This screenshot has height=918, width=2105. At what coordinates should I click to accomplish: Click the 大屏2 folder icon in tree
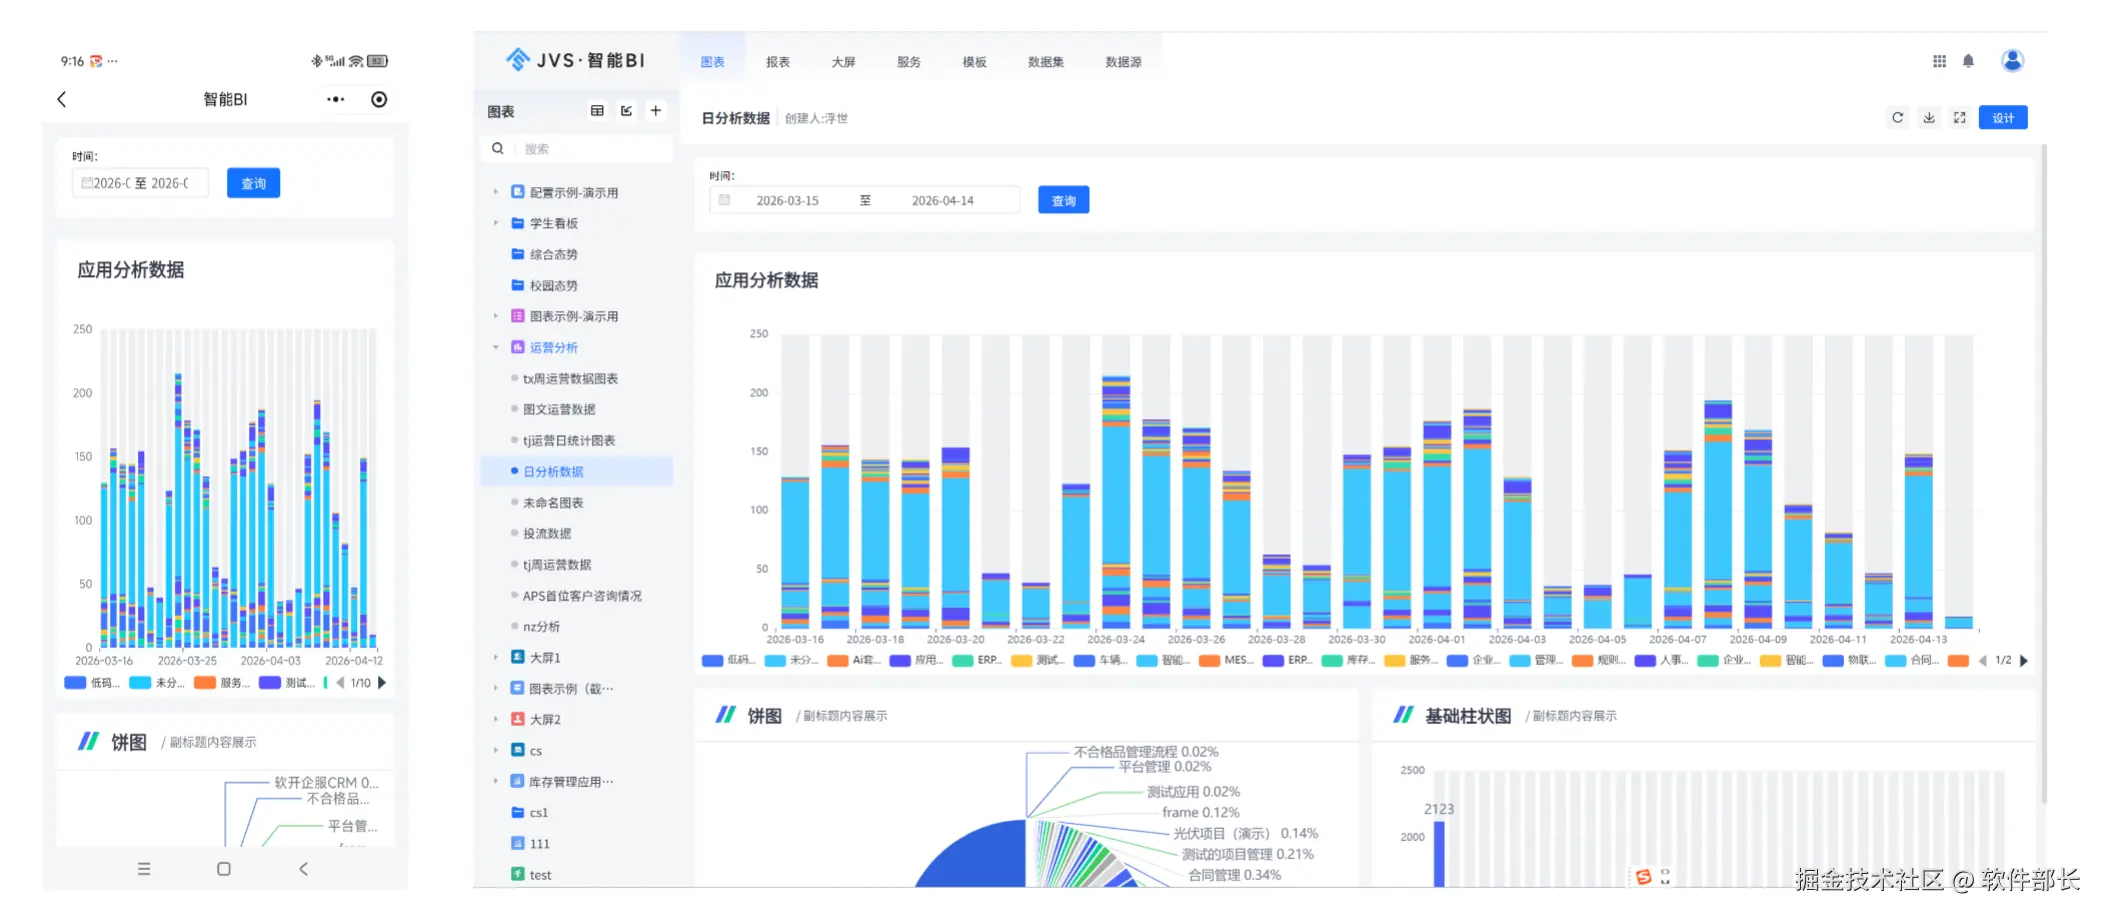(518, 719)
